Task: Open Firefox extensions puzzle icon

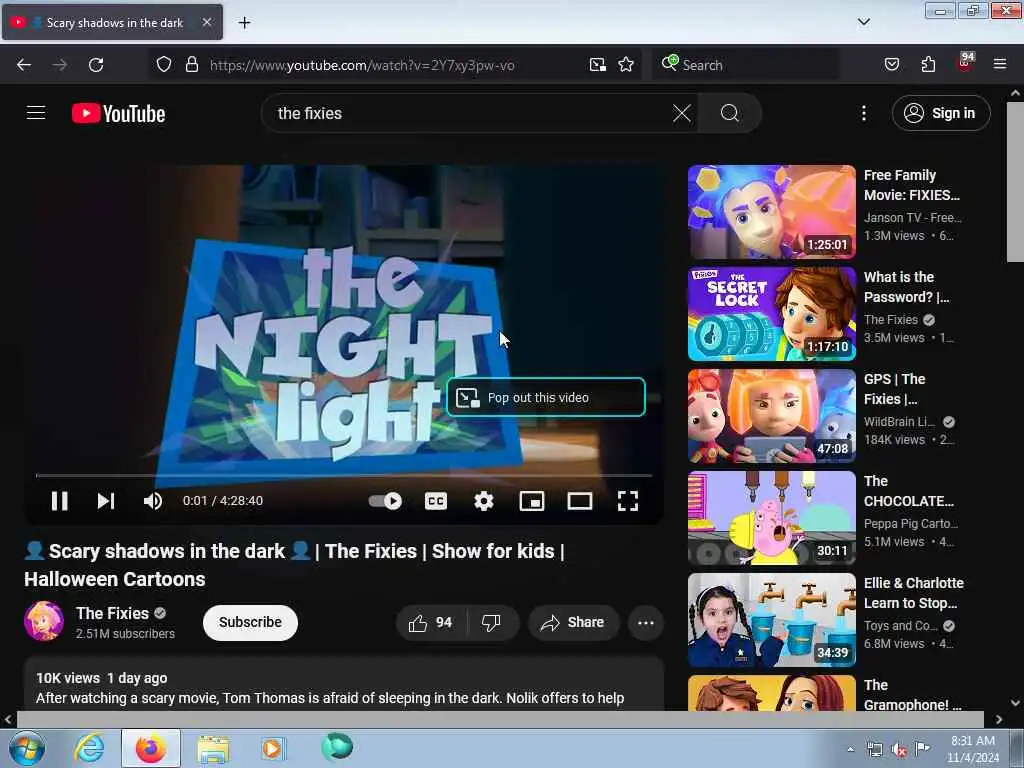Action: (x=928, y=65)
